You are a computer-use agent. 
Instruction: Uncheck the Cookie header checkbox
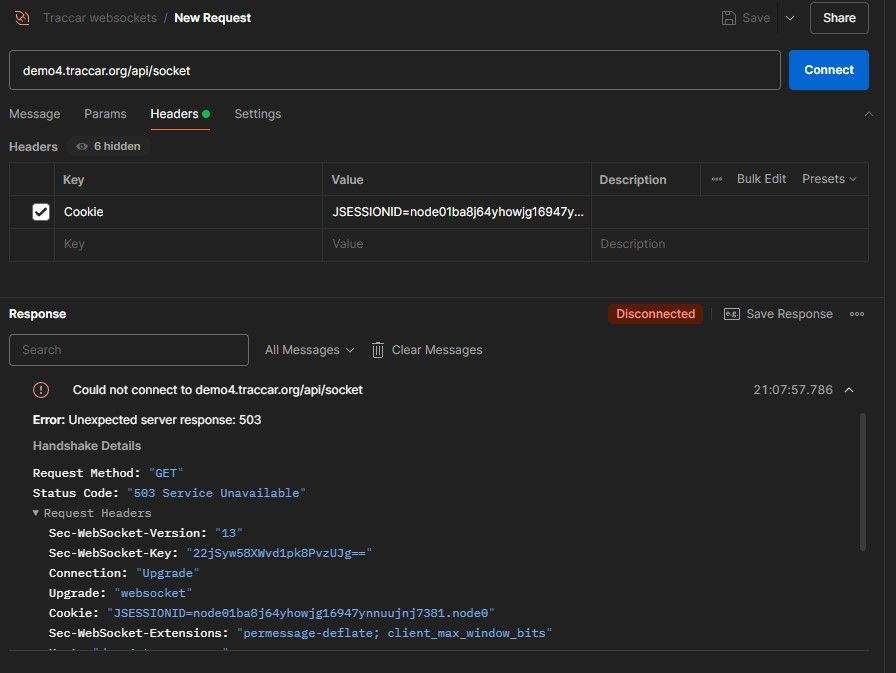coord(41,212)
